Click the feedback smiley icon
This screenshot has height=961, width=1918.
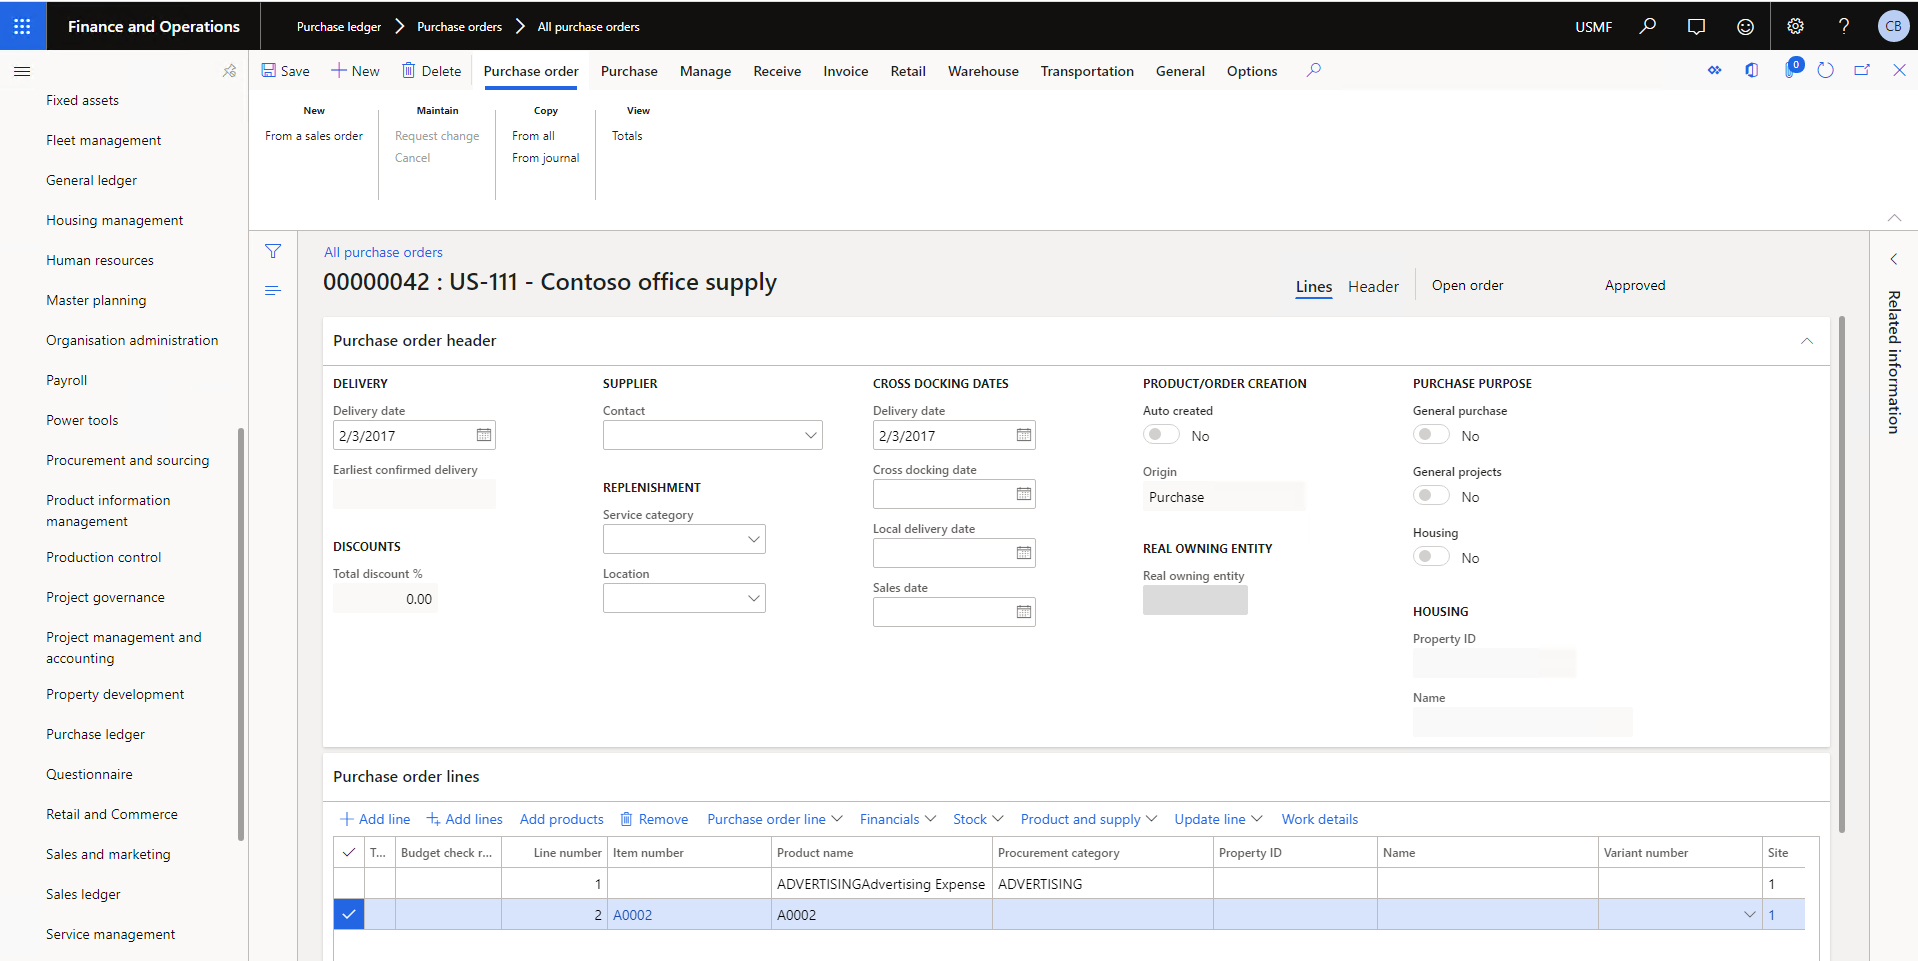1745,26
